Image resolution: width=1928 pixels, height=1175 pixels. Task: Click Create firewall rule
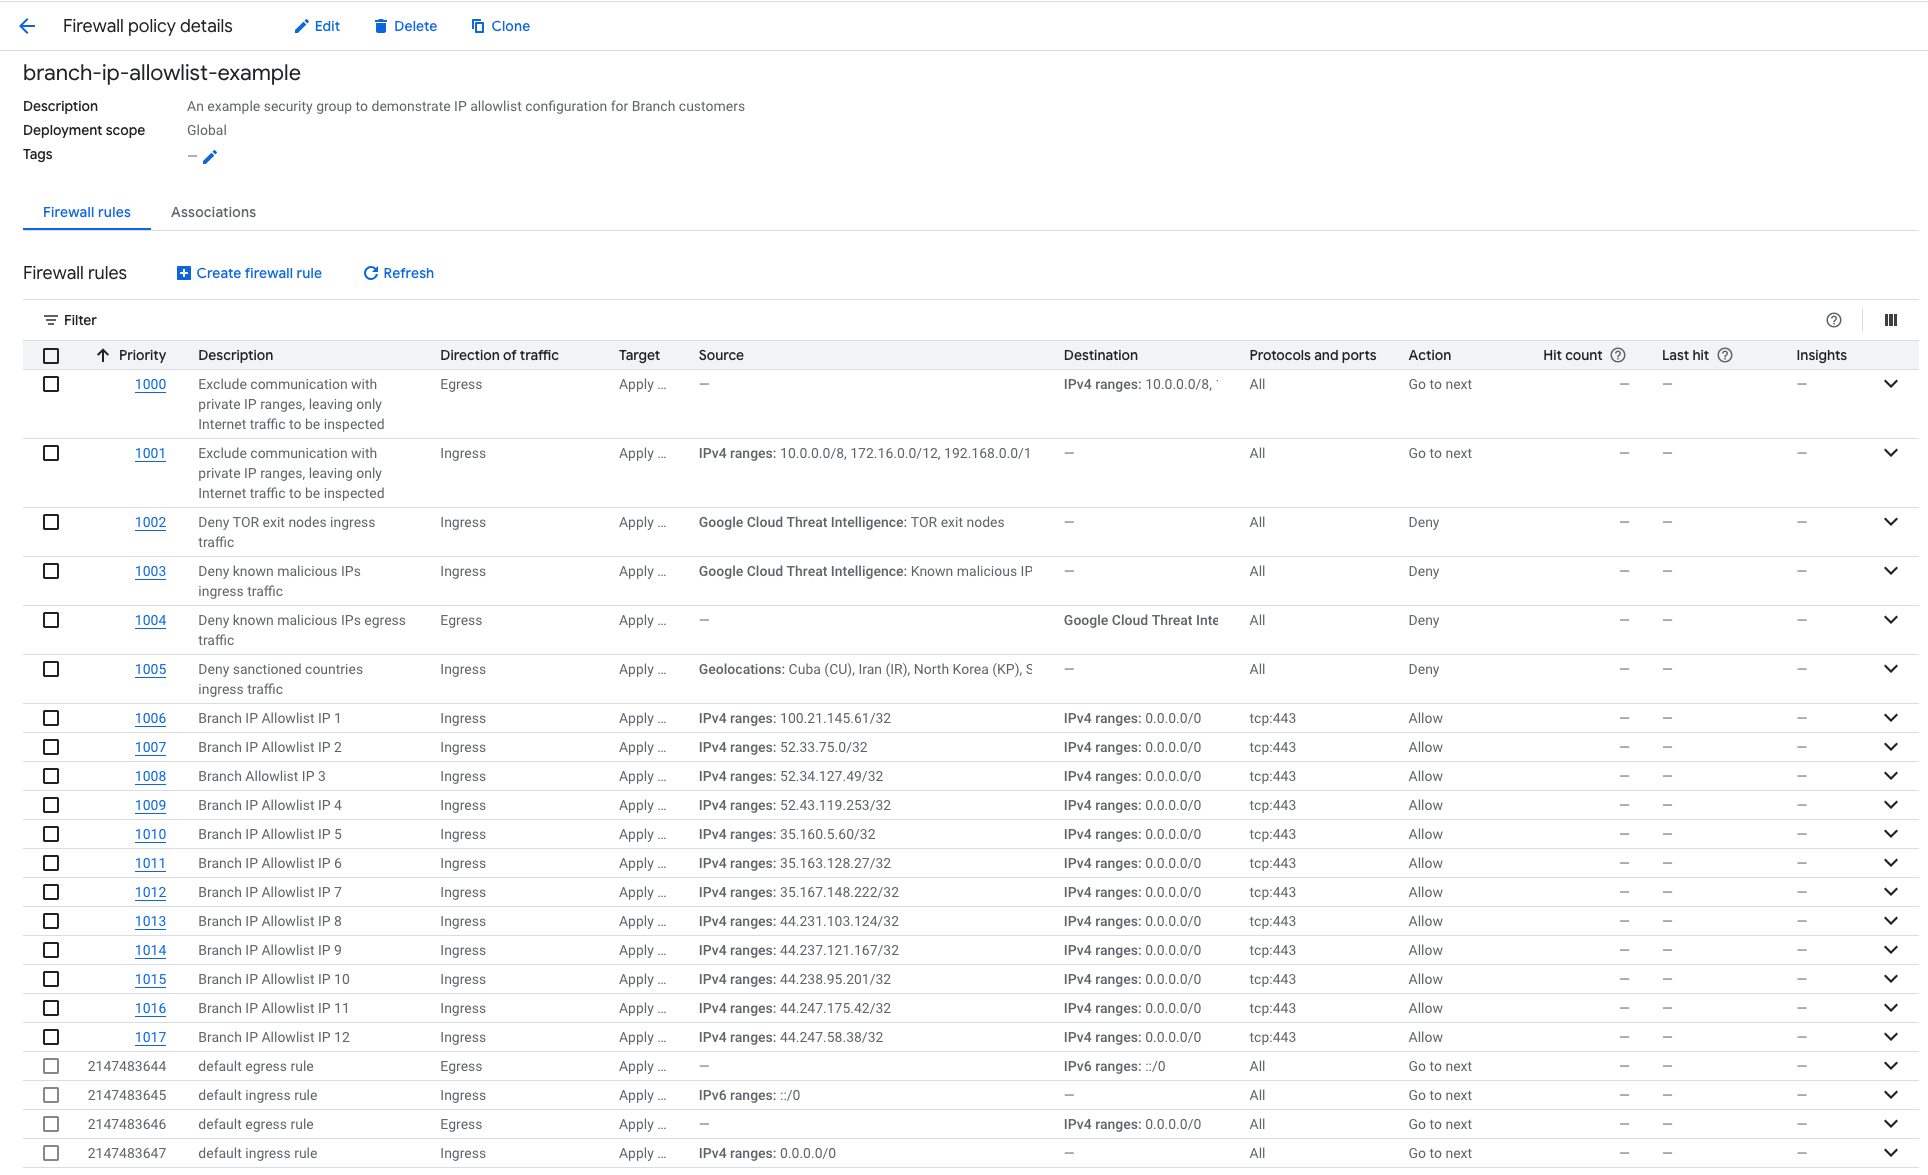click(x=250, y=273)
